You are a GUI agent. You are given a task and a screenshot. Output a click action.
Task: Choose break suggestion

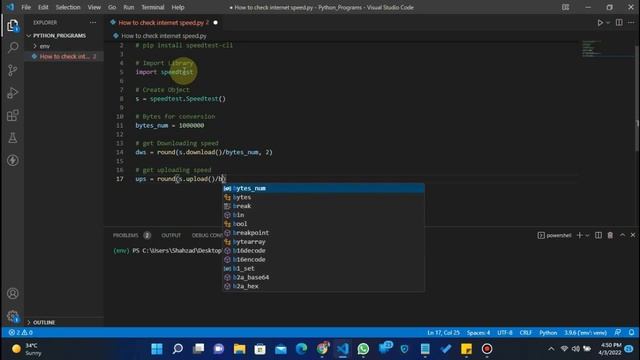323,206
